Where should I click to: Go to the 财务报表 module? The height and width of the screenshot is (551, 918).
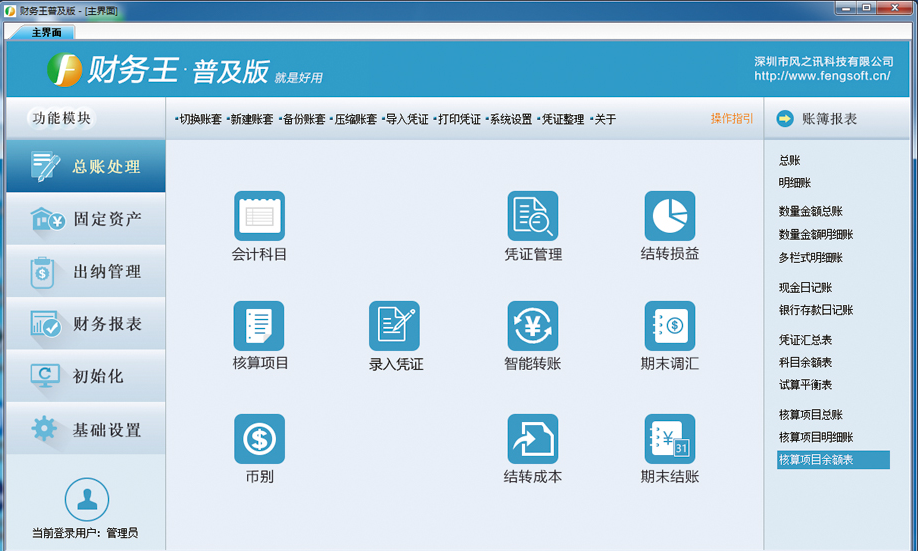(85, 324)
